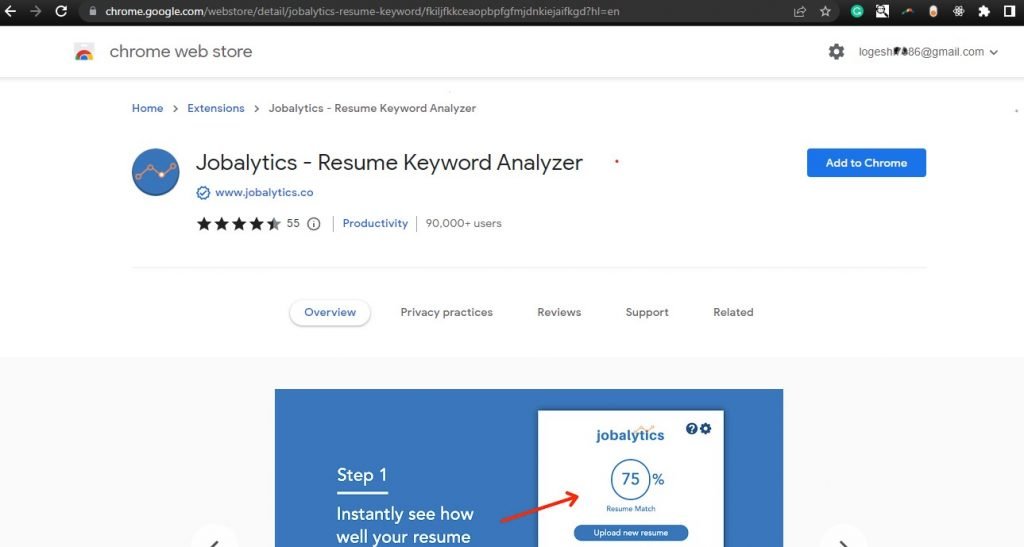Go back with the browser back arrow
Image resolution: width=1024 pixels, height=547 pixels.
pos(10,11)
